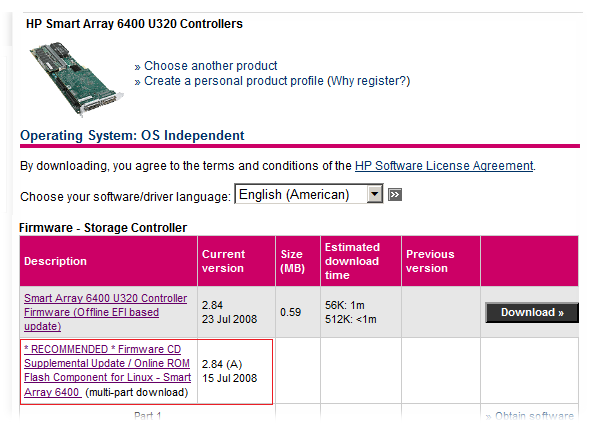Screen dimensions: 597x424
Task: Click the 0.59 size cell
Action: click(x=298, y=312)
